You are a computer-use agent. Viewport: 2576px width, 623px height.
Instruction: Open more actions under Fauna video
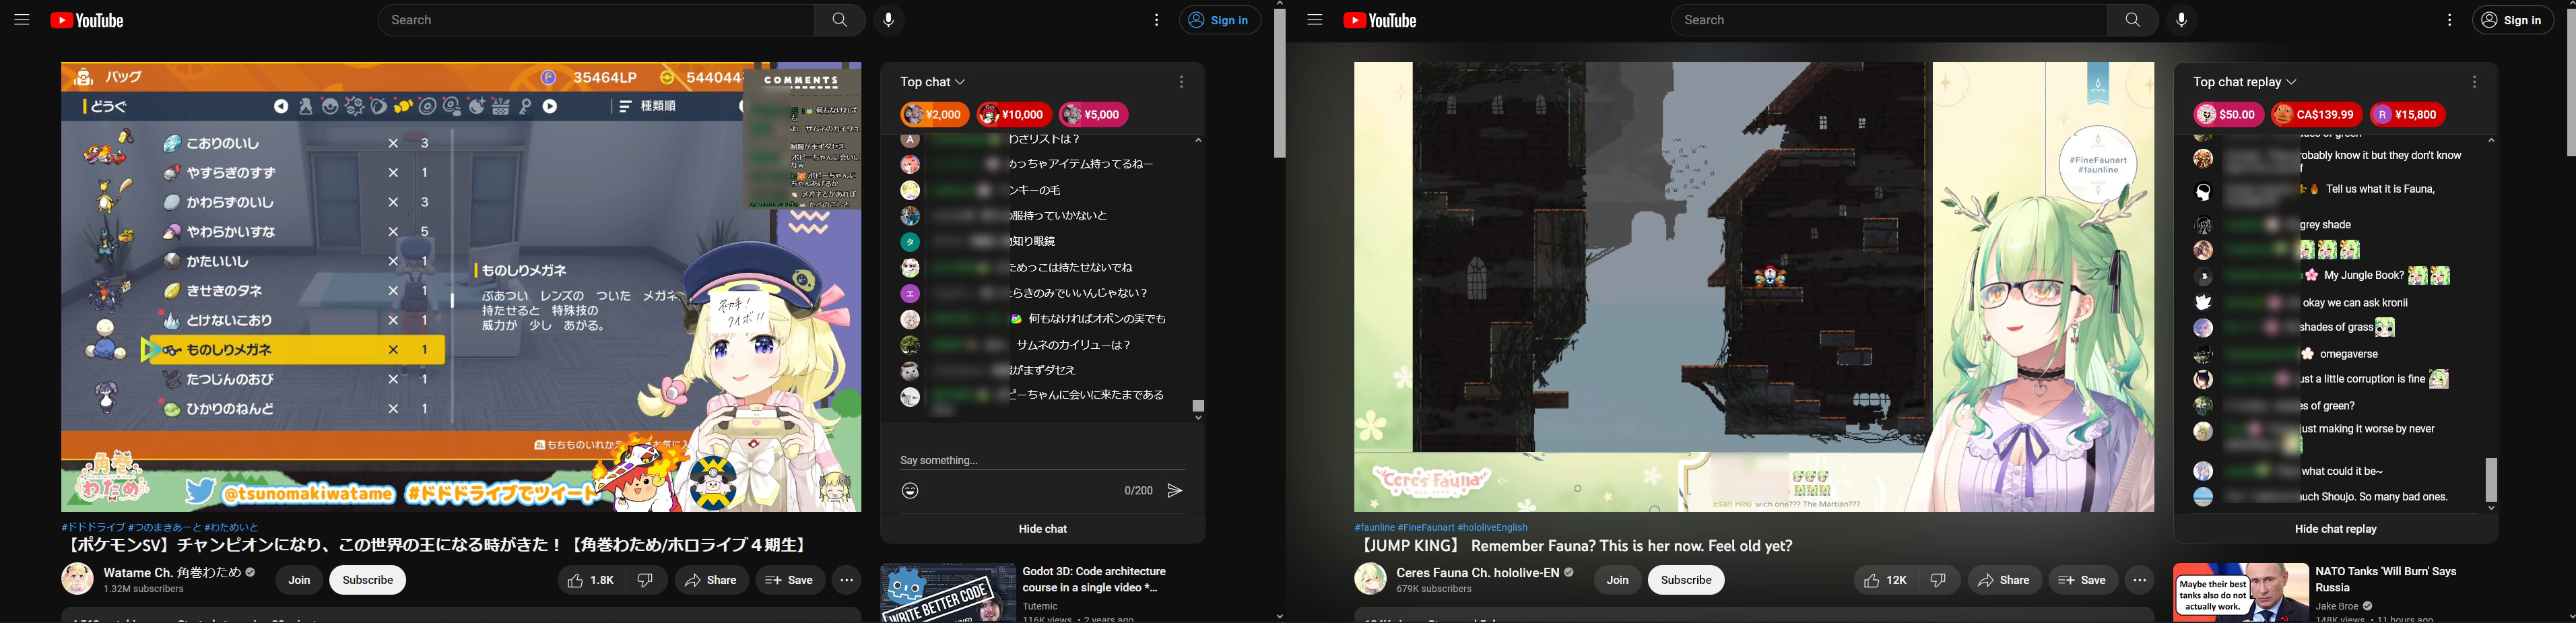[x=2139, y=580]
